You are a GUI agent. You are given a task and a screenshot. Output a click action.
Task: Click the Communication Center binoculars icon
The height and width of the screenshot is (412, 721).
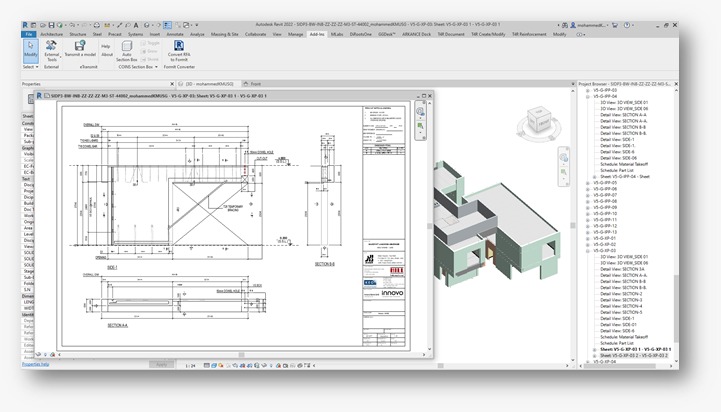tap(565, 25)
